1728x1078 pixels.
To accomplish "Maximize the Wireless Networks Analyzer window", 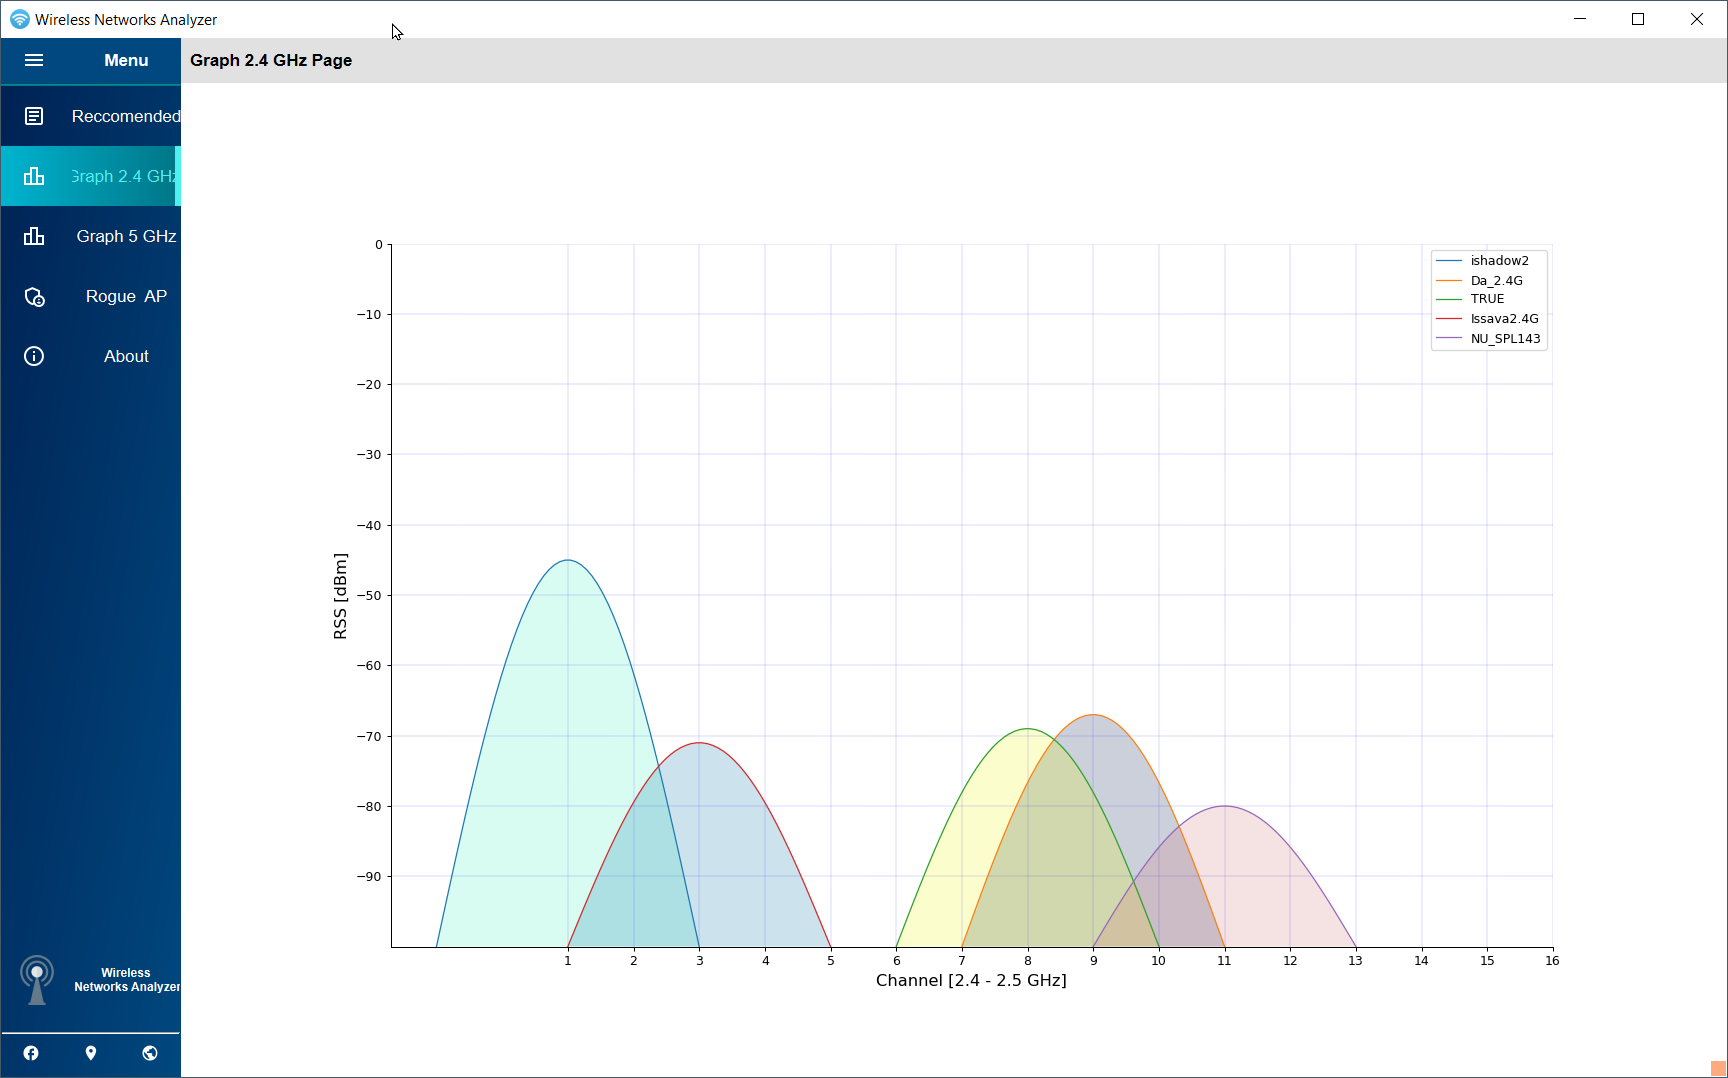I will pos(1638,19).
